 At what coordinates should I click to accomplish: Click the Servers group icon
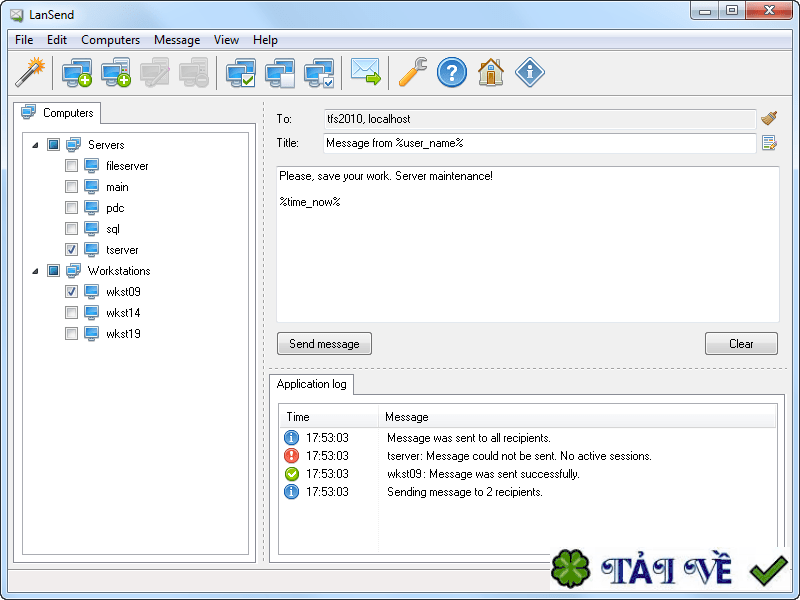pos(73,144)
